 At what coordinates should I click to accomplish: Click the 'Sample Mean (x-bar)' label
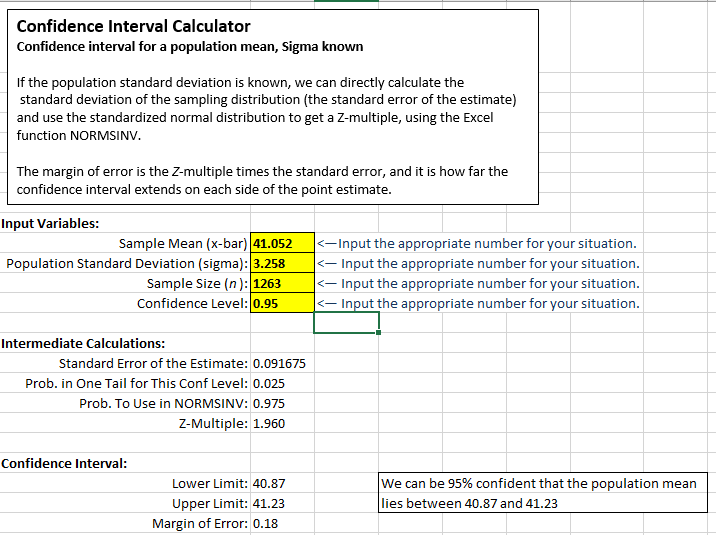183,244
